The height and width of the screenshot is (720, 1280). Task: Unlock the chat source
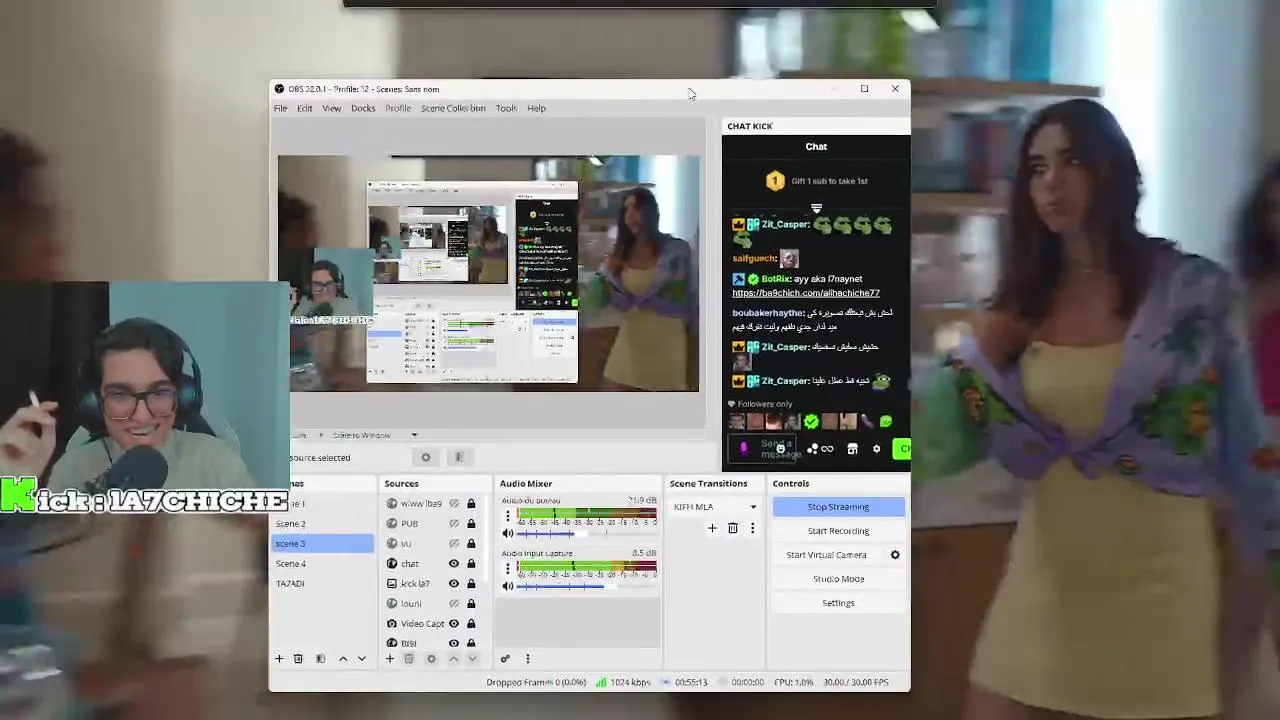[x=471, y=563]
